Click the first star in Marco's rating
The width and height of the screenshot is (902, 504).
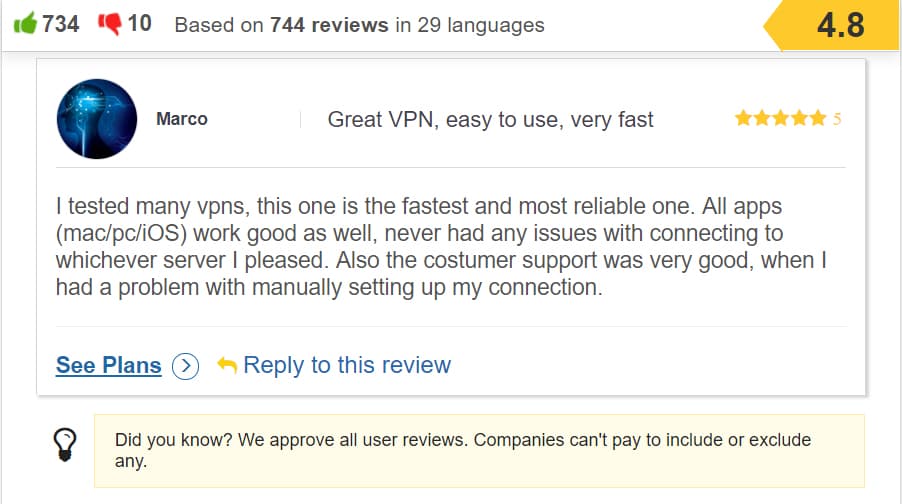[744, 119]
